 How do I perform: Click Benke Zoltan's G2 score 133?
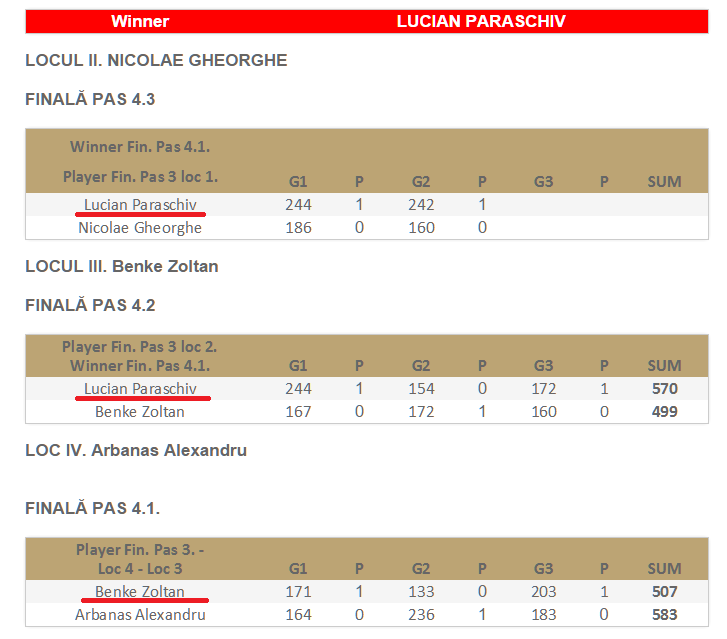(421, 592)
